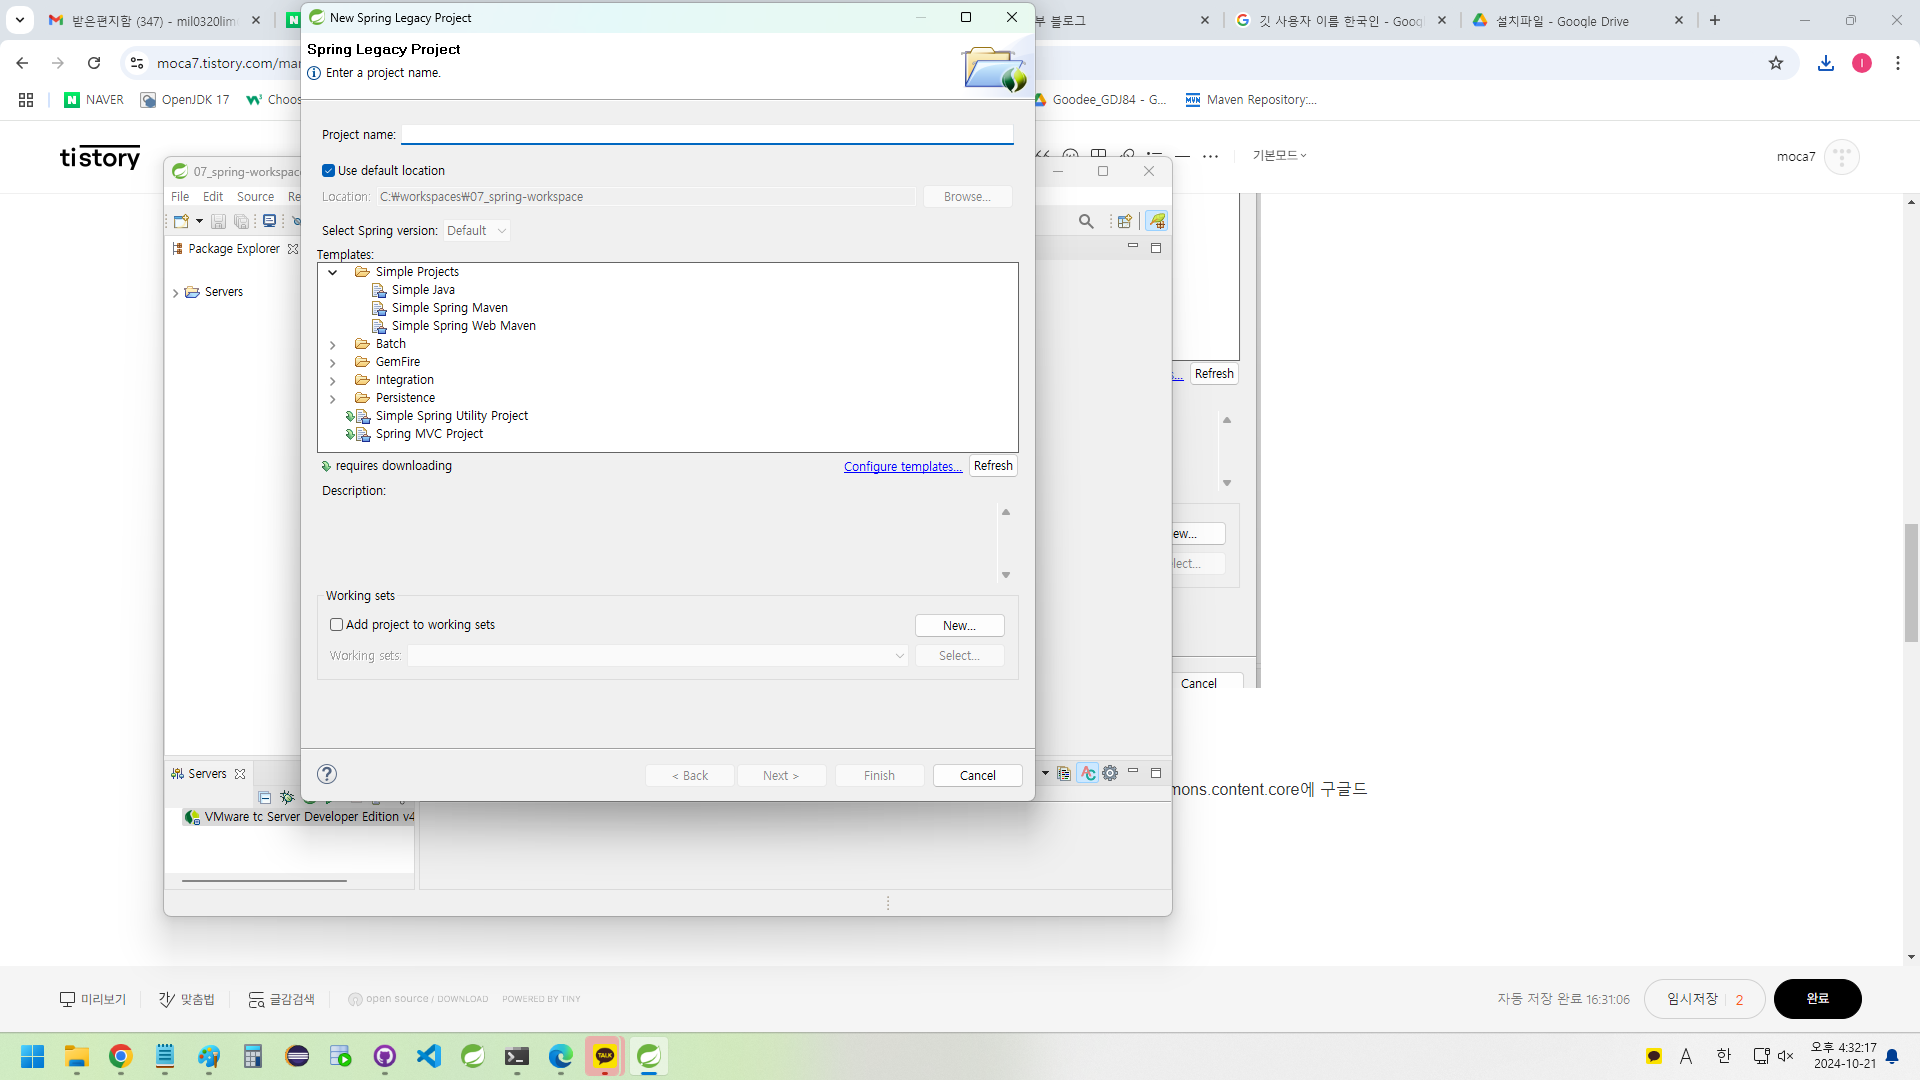Uncheck Use default location checkbox
The image size is (1920, 1080).
point(329,171)
